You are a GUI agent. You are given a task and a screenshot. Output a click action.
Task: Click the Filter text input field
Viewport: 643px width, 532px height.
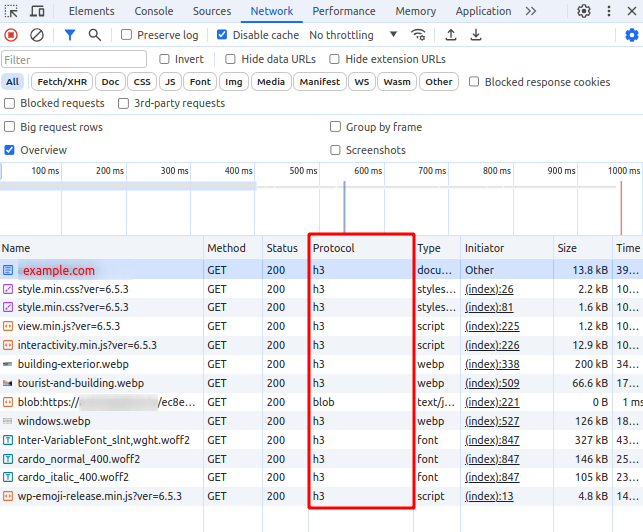point(73,59)
